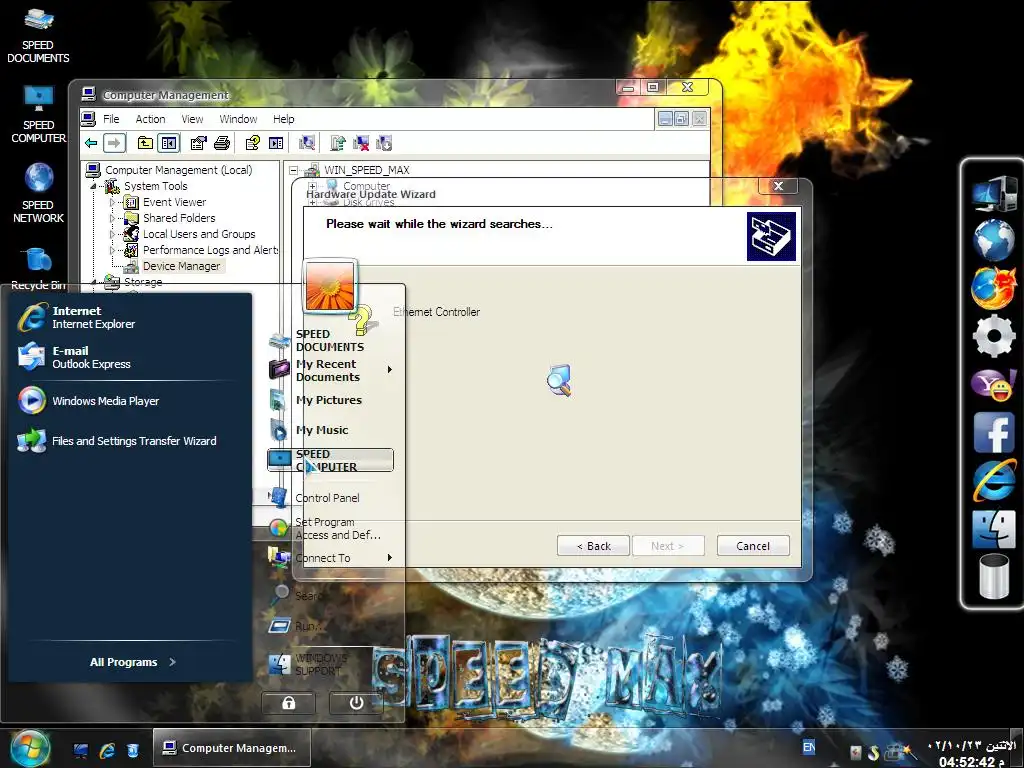Click the power button in Start menu
This screenshot has width=1024, height=768.
point(357,703)
